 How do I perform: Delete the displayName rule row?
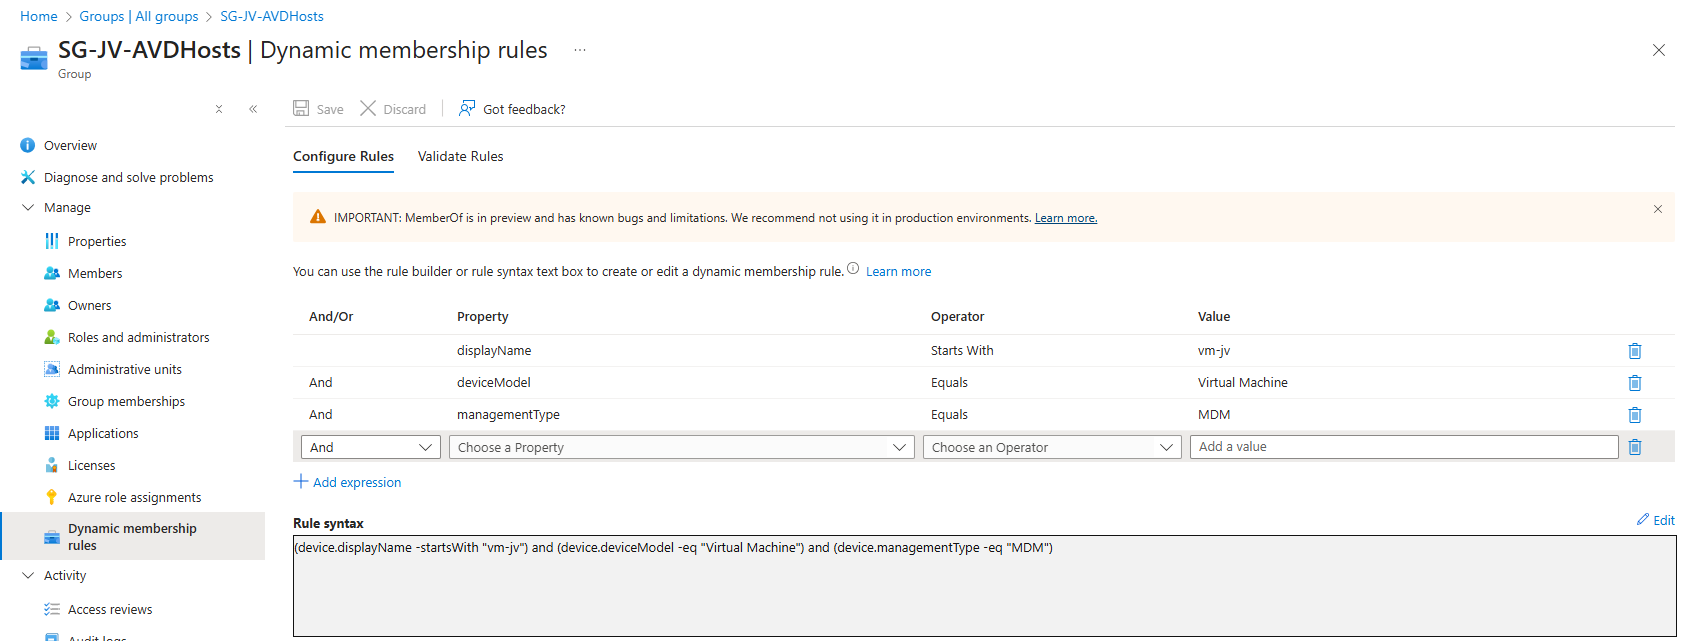(1634, 351)
